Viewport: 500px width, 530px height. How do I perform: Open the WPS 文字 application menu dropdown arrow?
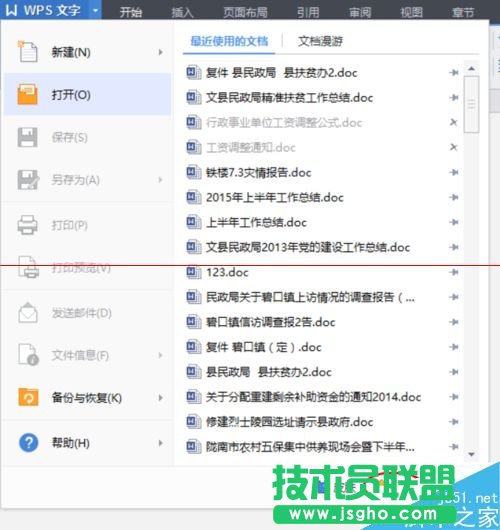(95, 10)
